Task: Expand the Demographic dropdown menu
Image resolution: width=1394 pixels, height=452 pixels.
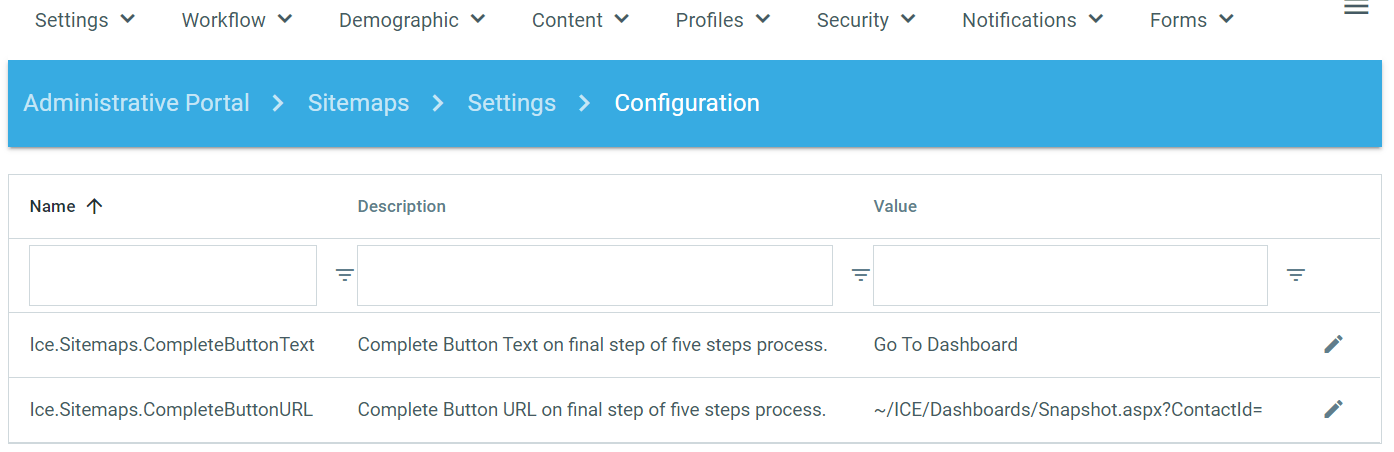Action: coord(412,20)
